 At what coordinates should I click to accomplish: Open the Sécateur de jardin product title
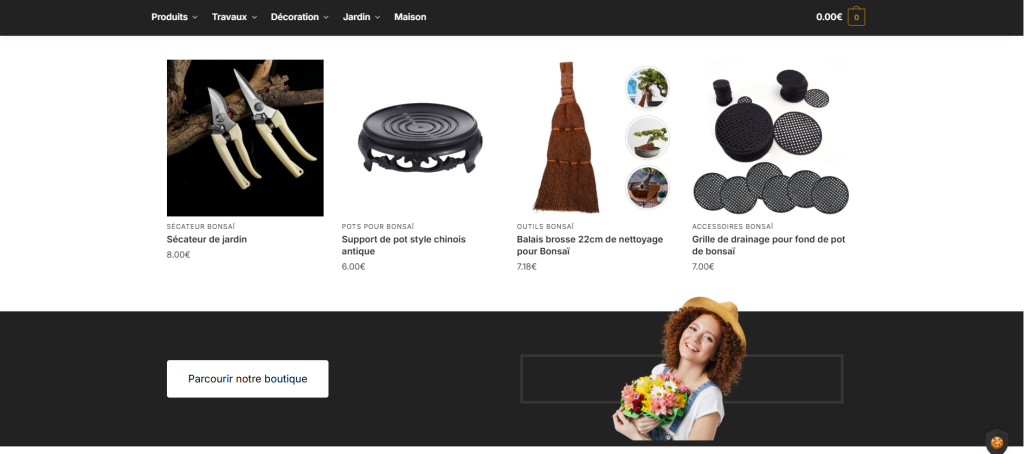(x=206, y=239)
